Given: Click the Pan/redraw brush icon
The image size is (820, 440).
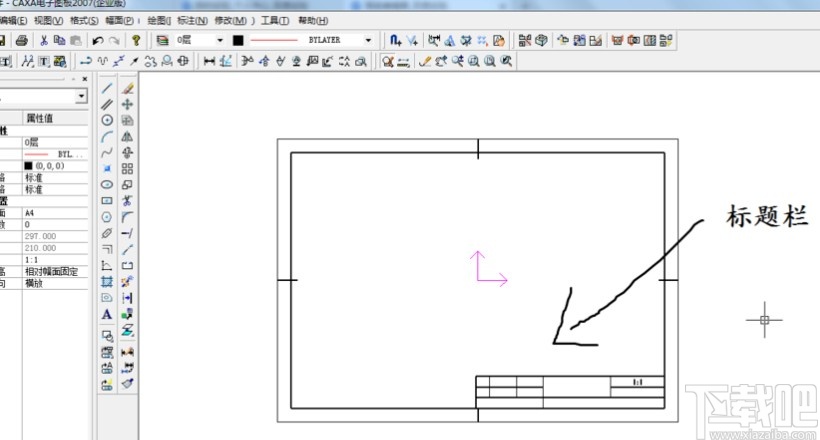Looking at the screenshot, I should 425,61.
